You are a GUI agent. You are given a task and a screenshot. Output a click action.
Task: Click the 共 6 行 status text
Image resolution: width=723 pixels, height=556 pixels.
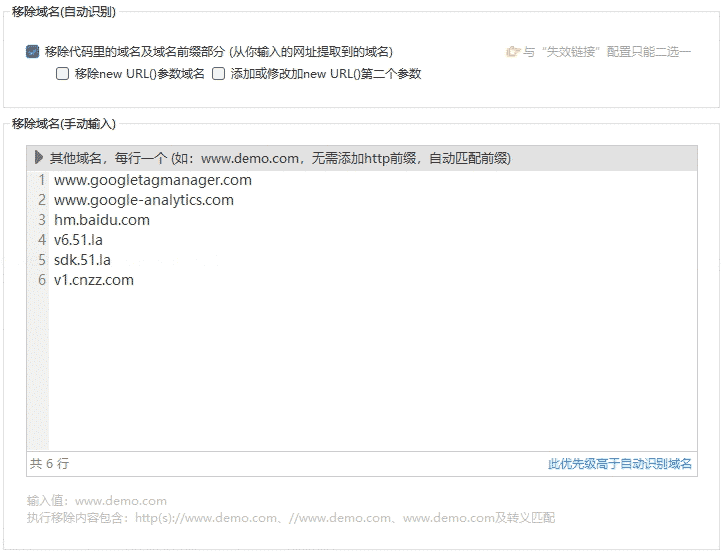(x=49, y=464)
